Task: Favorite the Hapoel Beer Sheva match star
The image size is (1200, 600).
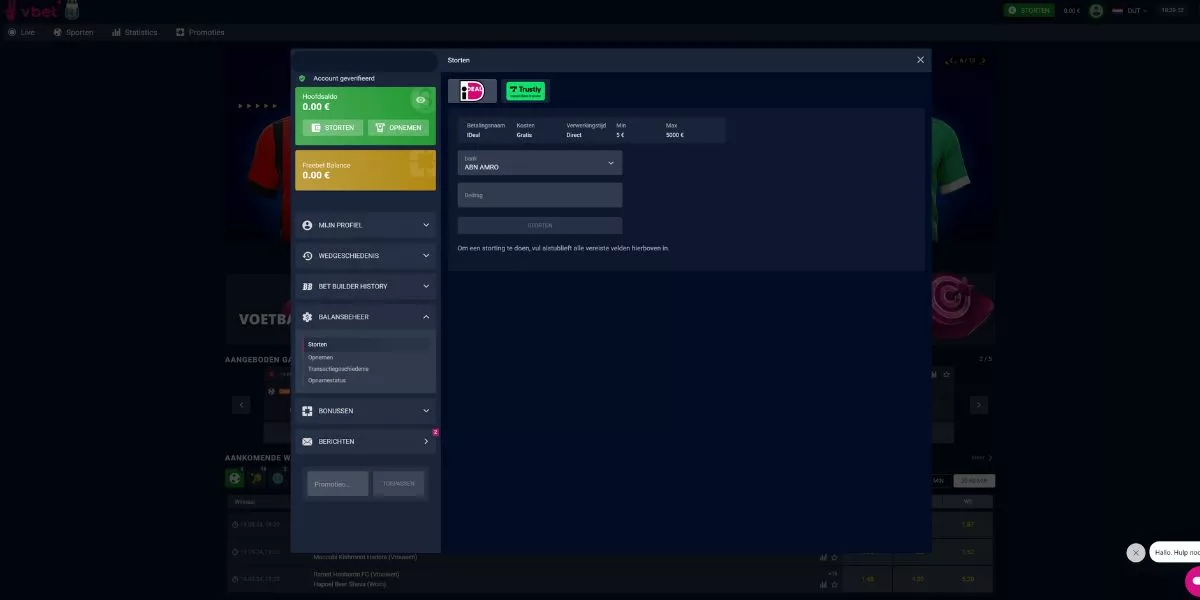Action: [x=834, y=584]
